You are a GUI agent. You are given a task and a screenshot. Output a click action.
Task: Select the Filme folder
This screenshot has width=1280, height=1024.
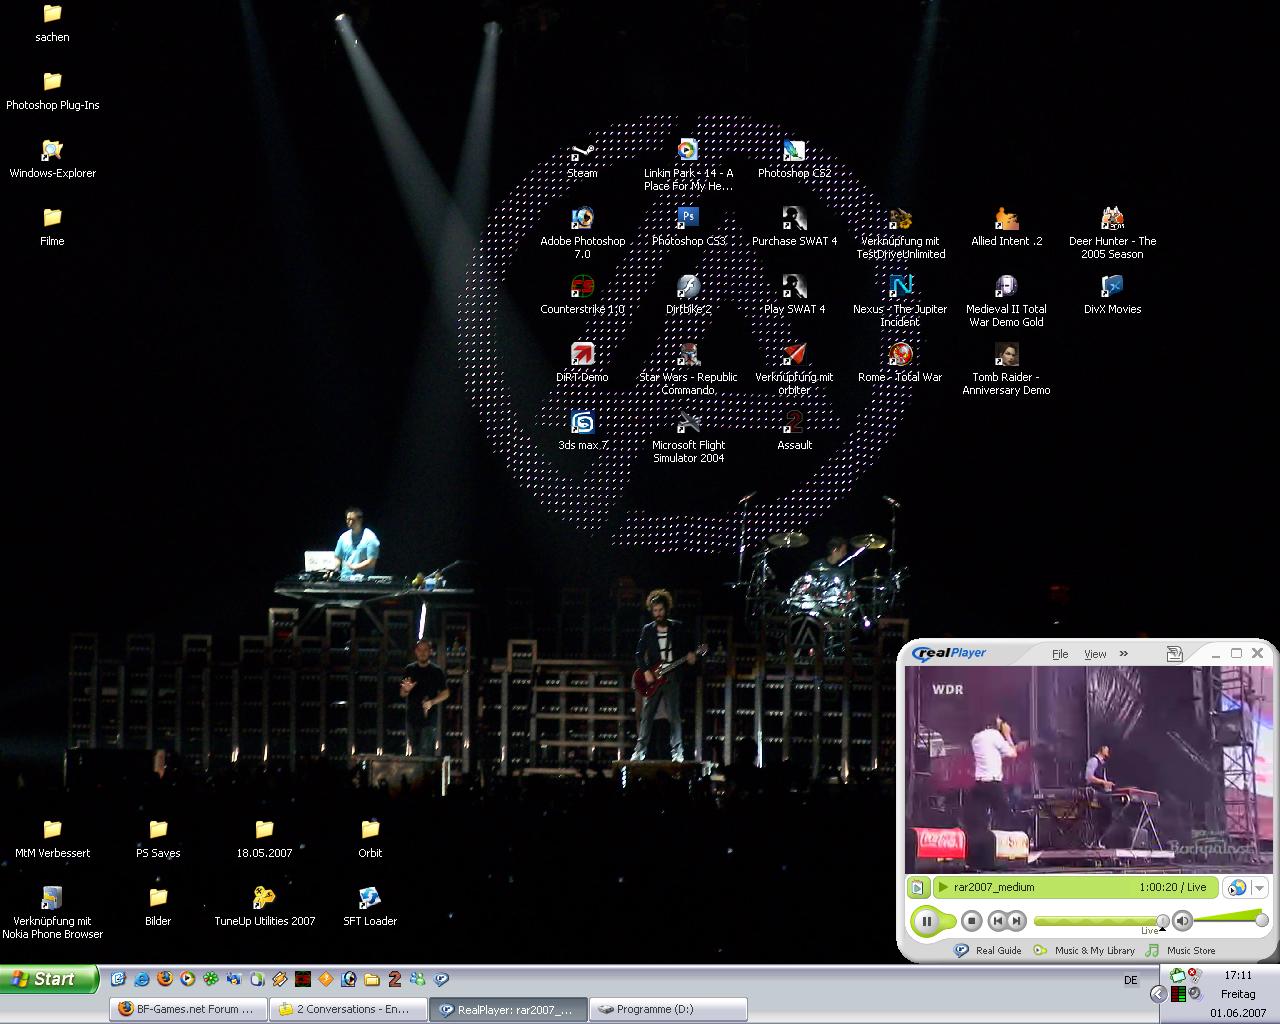pyautogui.click(x=52, y=228)
